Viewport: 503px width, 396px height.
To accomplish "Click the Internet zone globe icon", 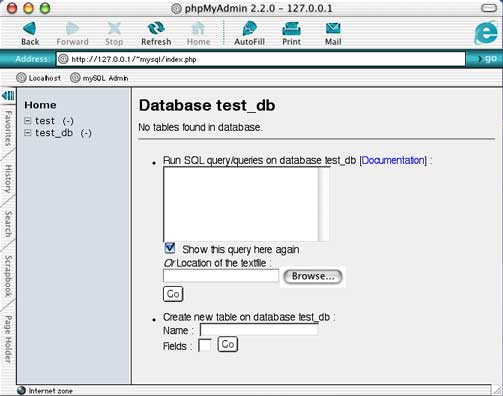I will 21,390.
